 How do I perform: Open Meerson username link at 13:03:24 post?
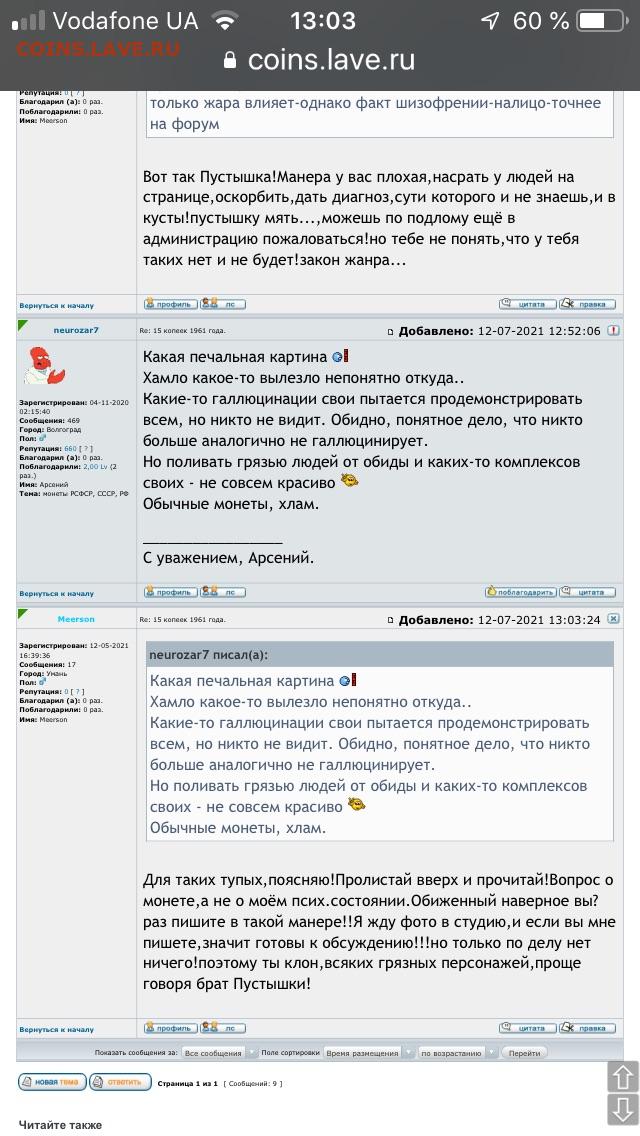pyautogui.click(x=76, y=619)
